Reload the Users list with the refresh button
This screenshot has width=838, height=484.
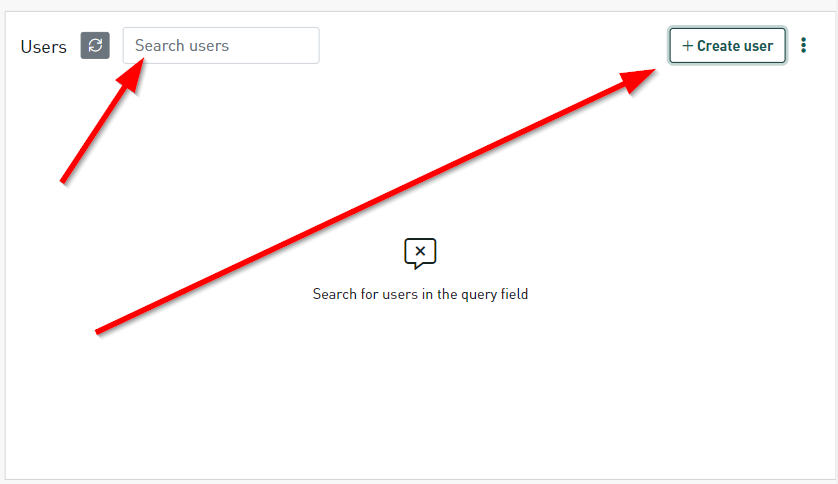pos(95,45)
